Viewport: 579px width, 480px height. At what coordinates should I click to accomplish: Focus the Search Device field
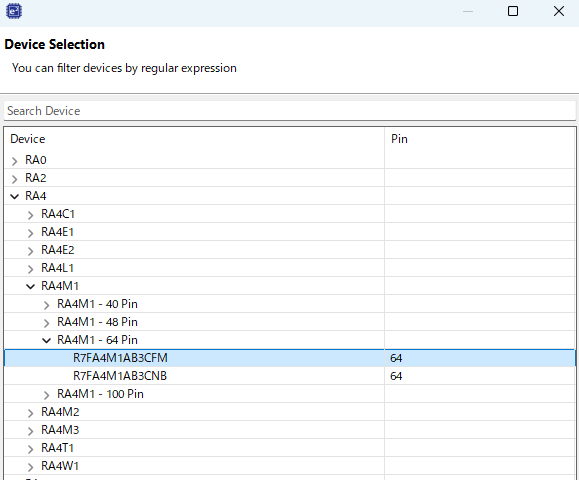[x=290, y=111]
